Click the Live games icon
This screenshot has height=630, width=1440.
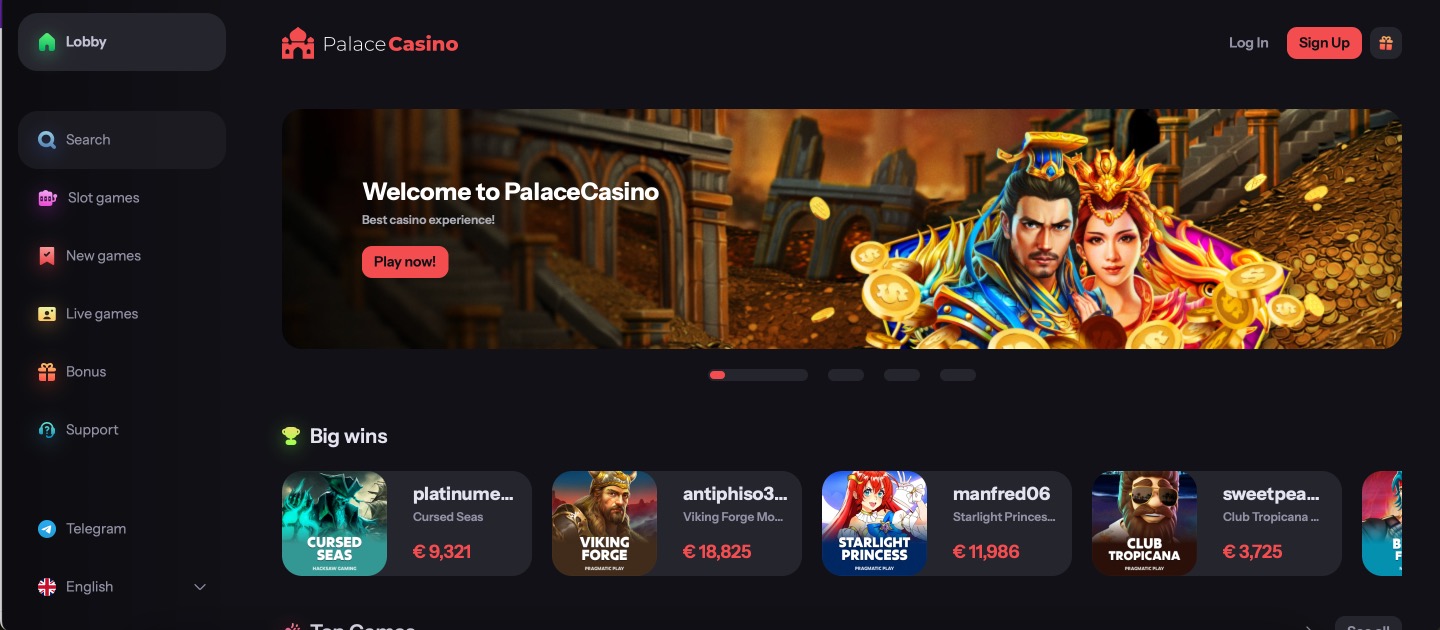click(x=47, y=314)
